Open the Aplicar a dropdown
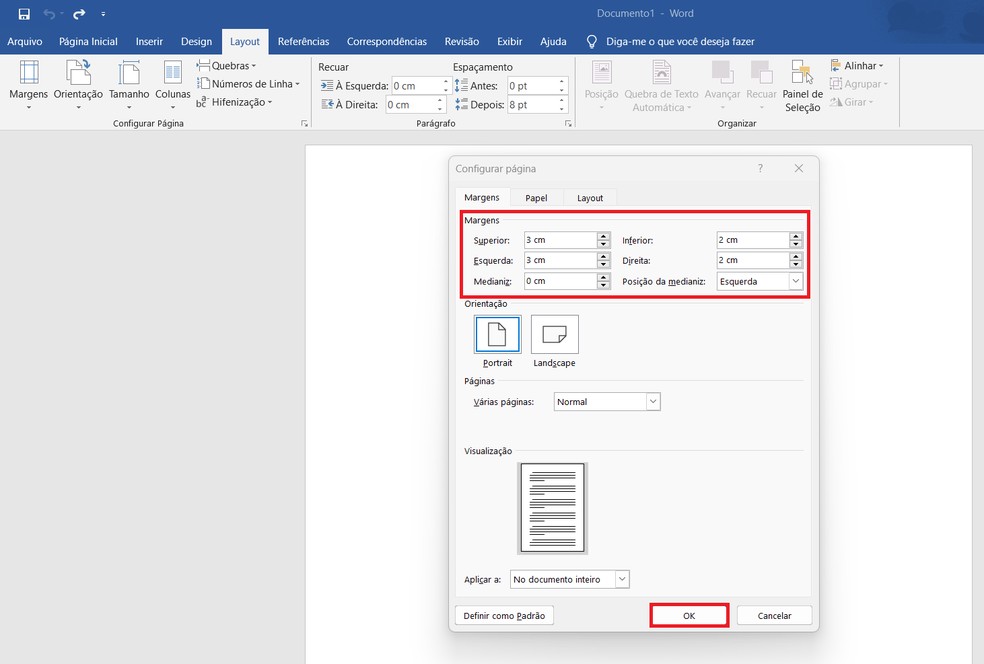 (622, 579)
